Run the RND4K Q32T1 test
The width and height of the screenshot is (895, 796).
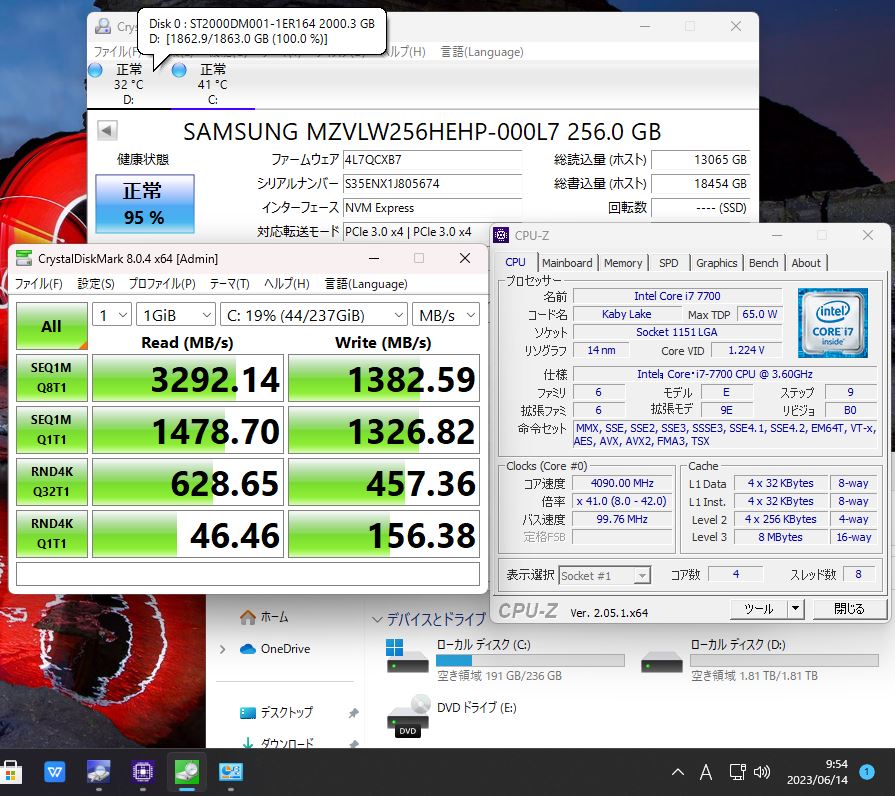coord(51,482)
